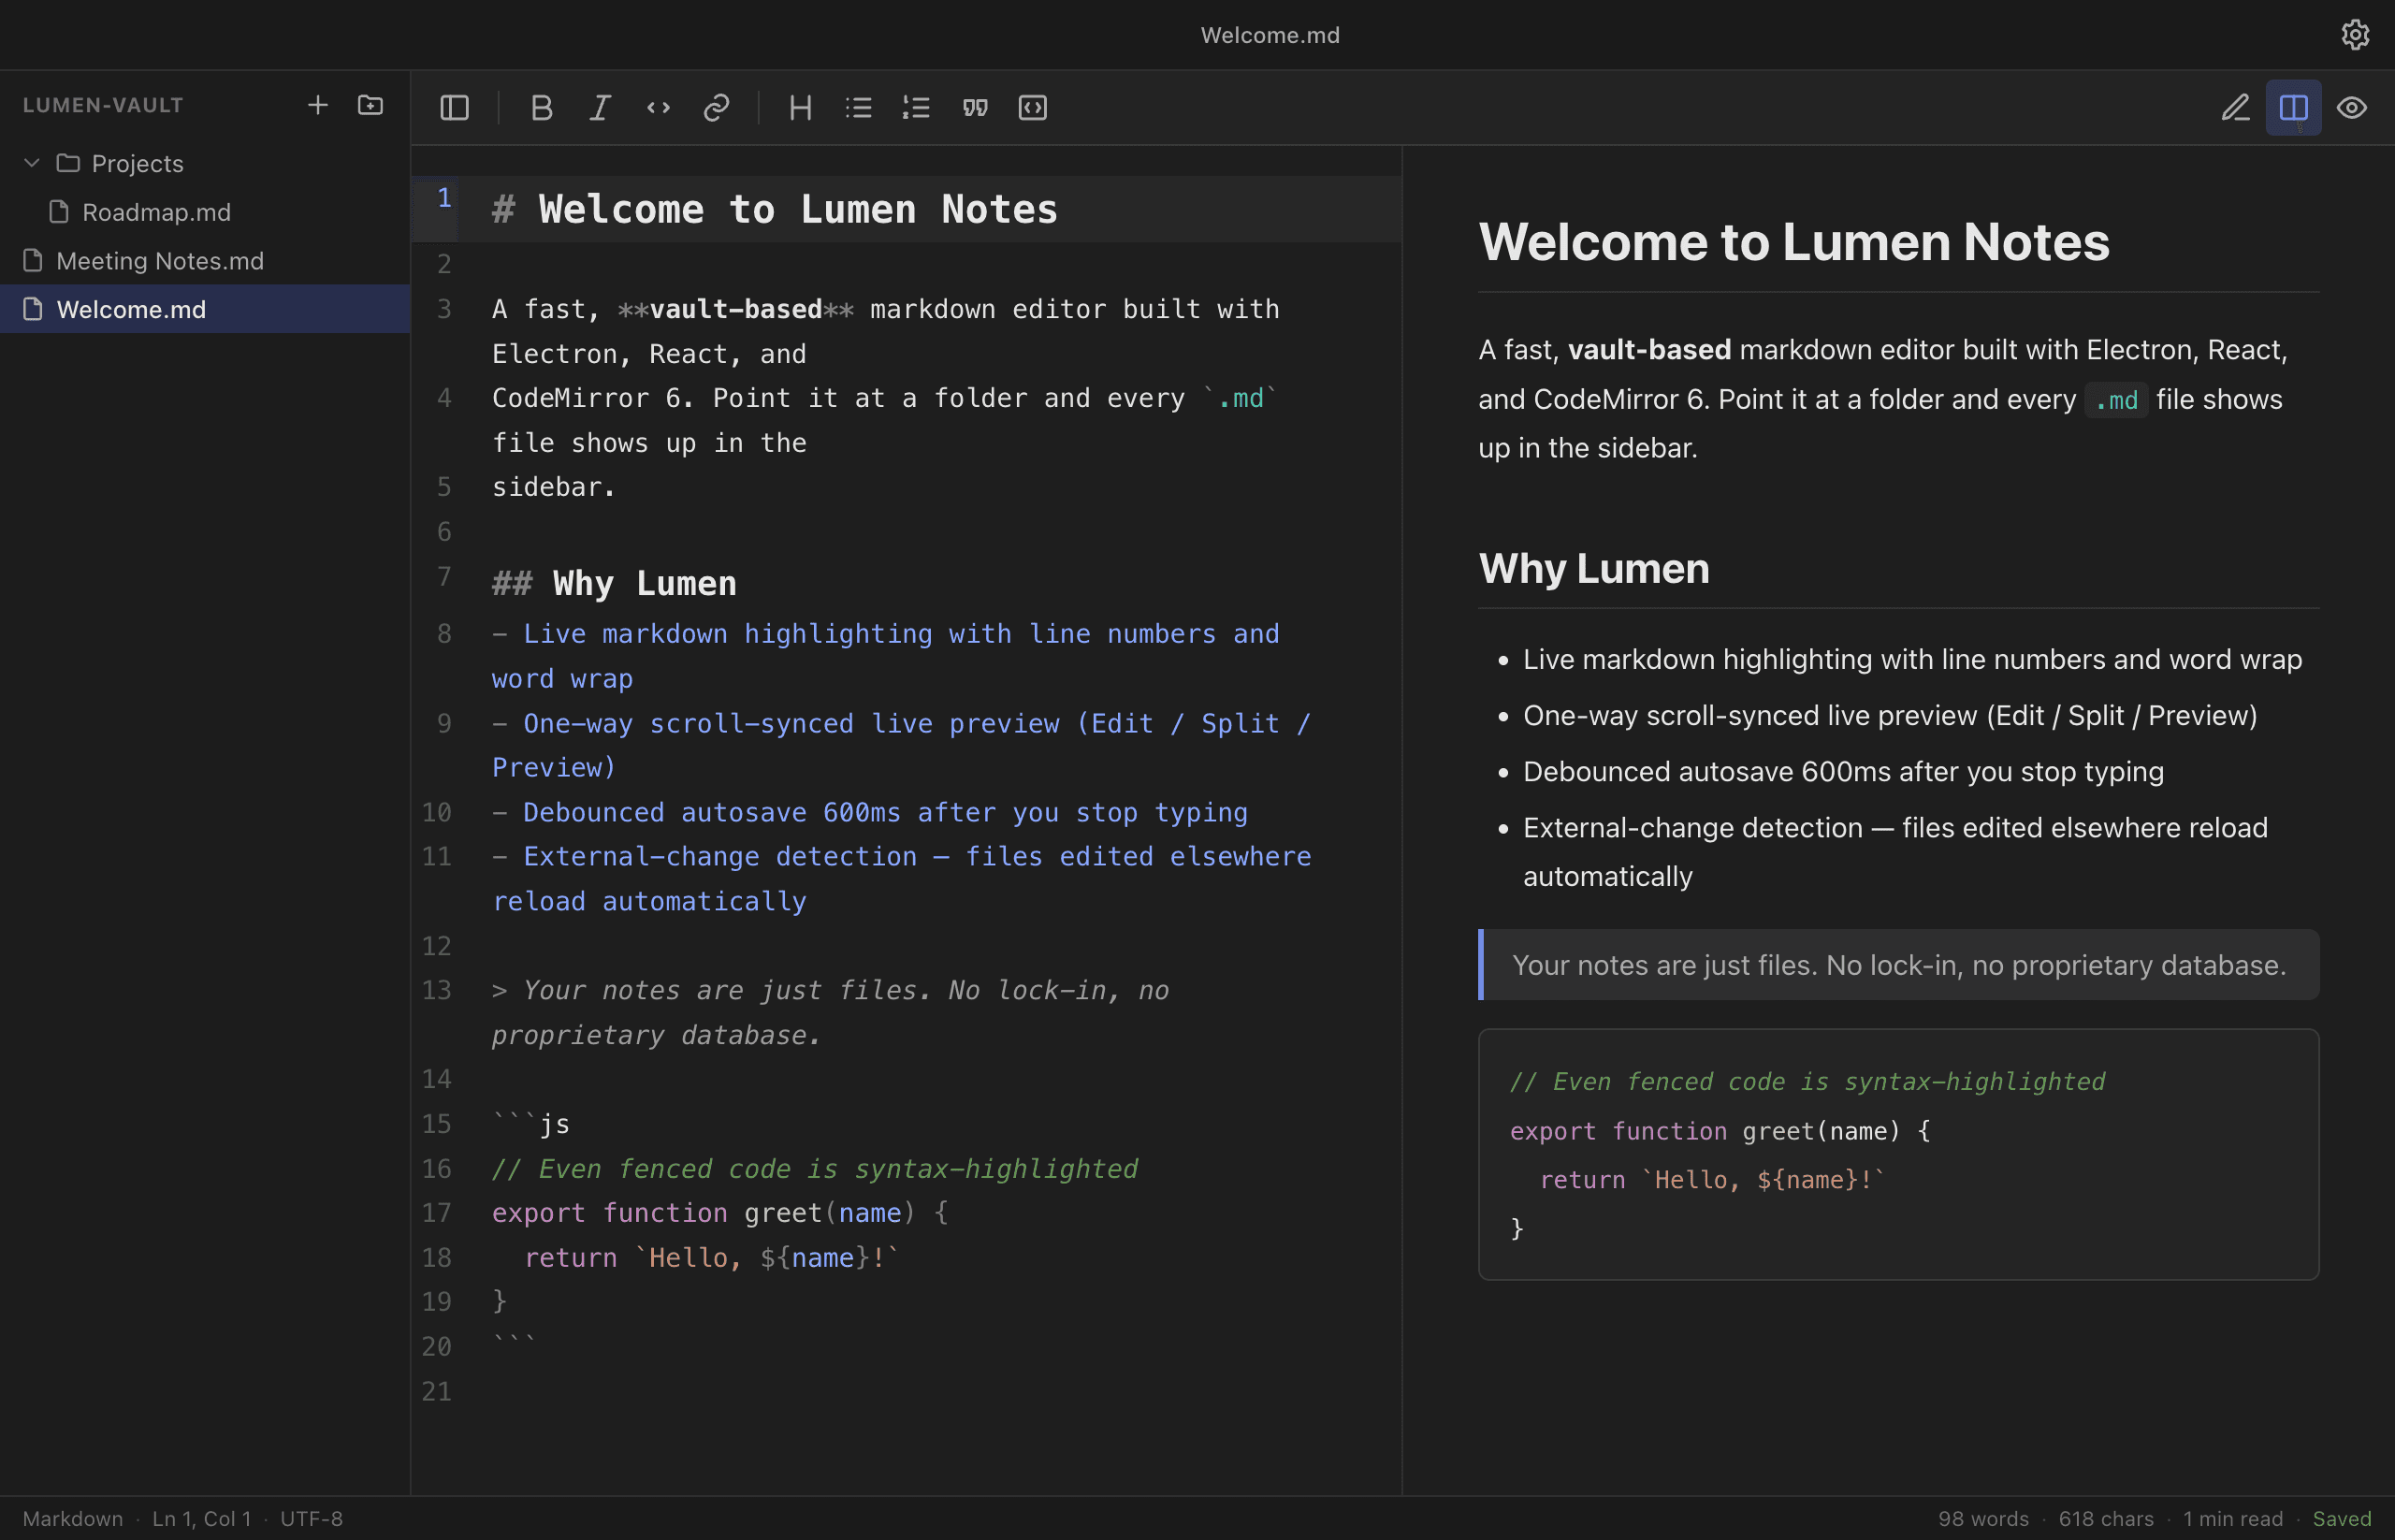The height and width of the screenshot is (1540, 2395).
Task: Click 'Debounced autosave' editor line
Action: point(870,812)
